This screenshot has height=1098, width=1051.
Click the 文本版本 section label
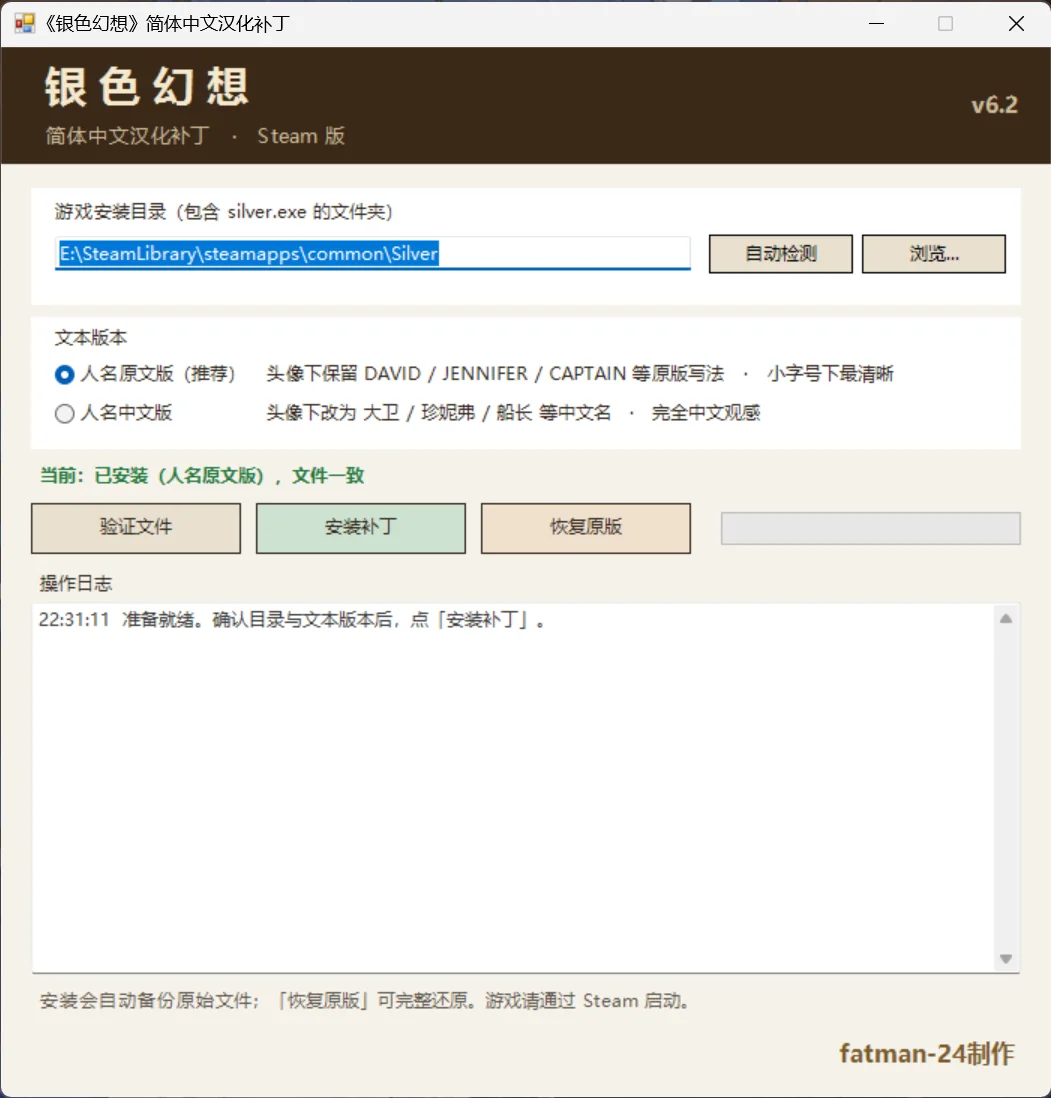click(91, 338)
